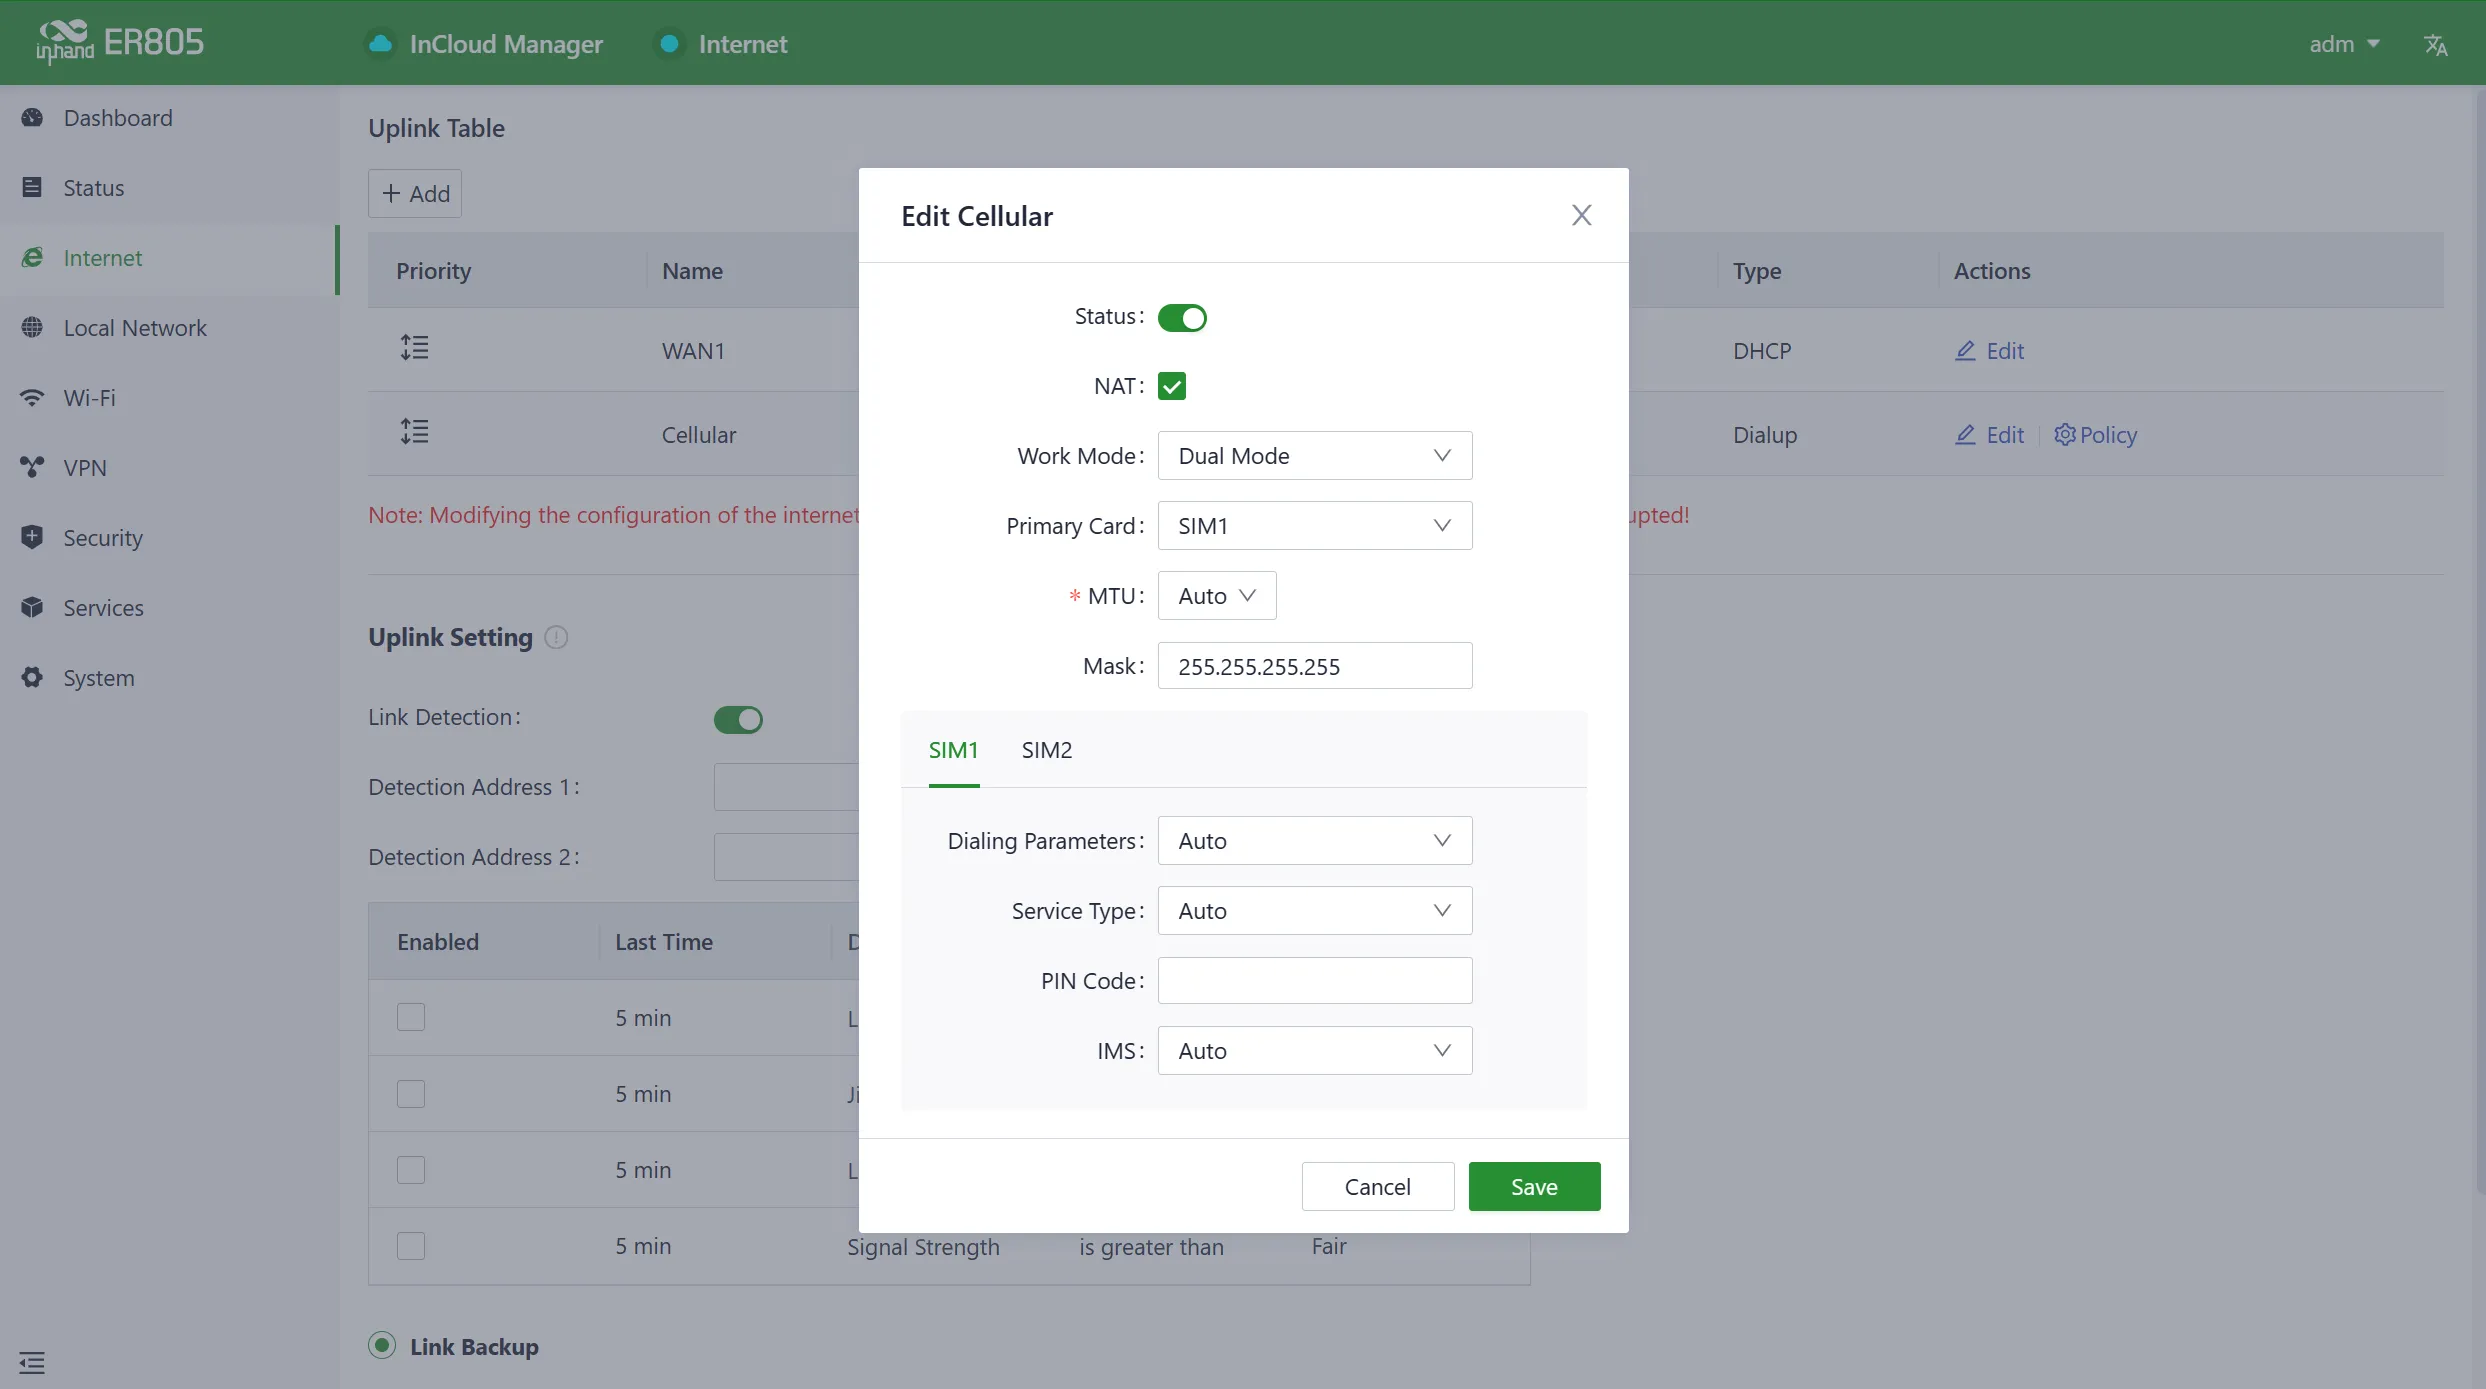The height and width of the screenshot is (1389, 2486).
Task: Open the Internet sidebar menu item
Action: click(x=170, y=258)
